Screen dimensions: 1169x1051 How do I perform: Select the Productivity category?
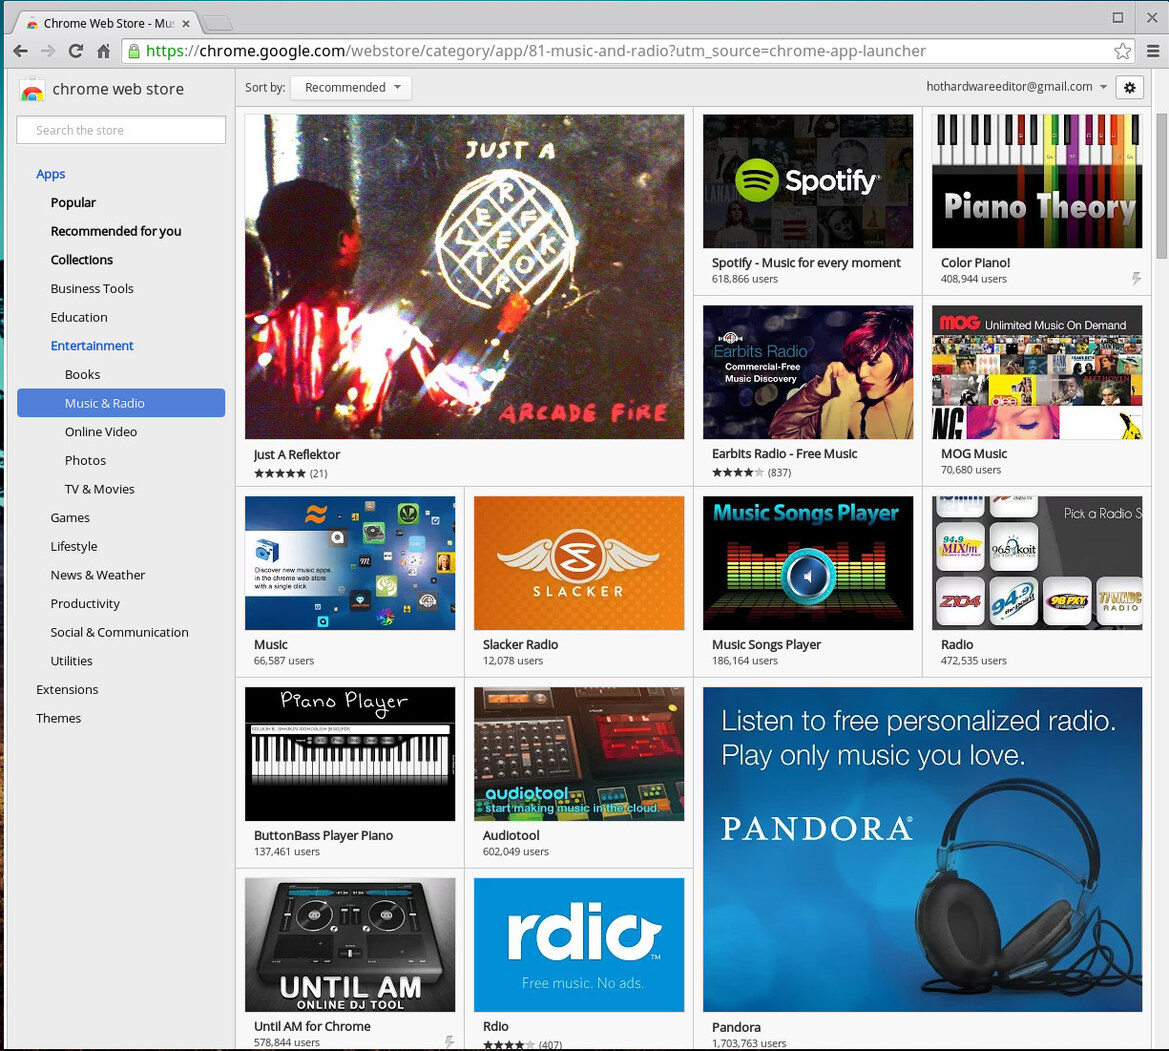85,604
